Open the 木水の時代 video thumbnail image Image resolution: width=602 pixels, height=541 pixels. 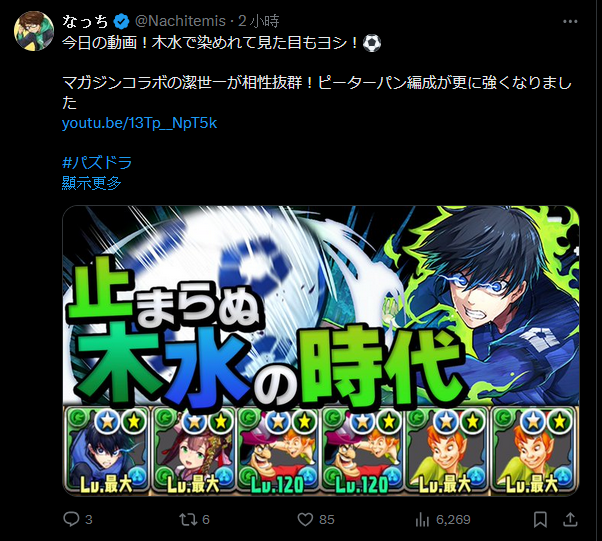tap(321, 351)
